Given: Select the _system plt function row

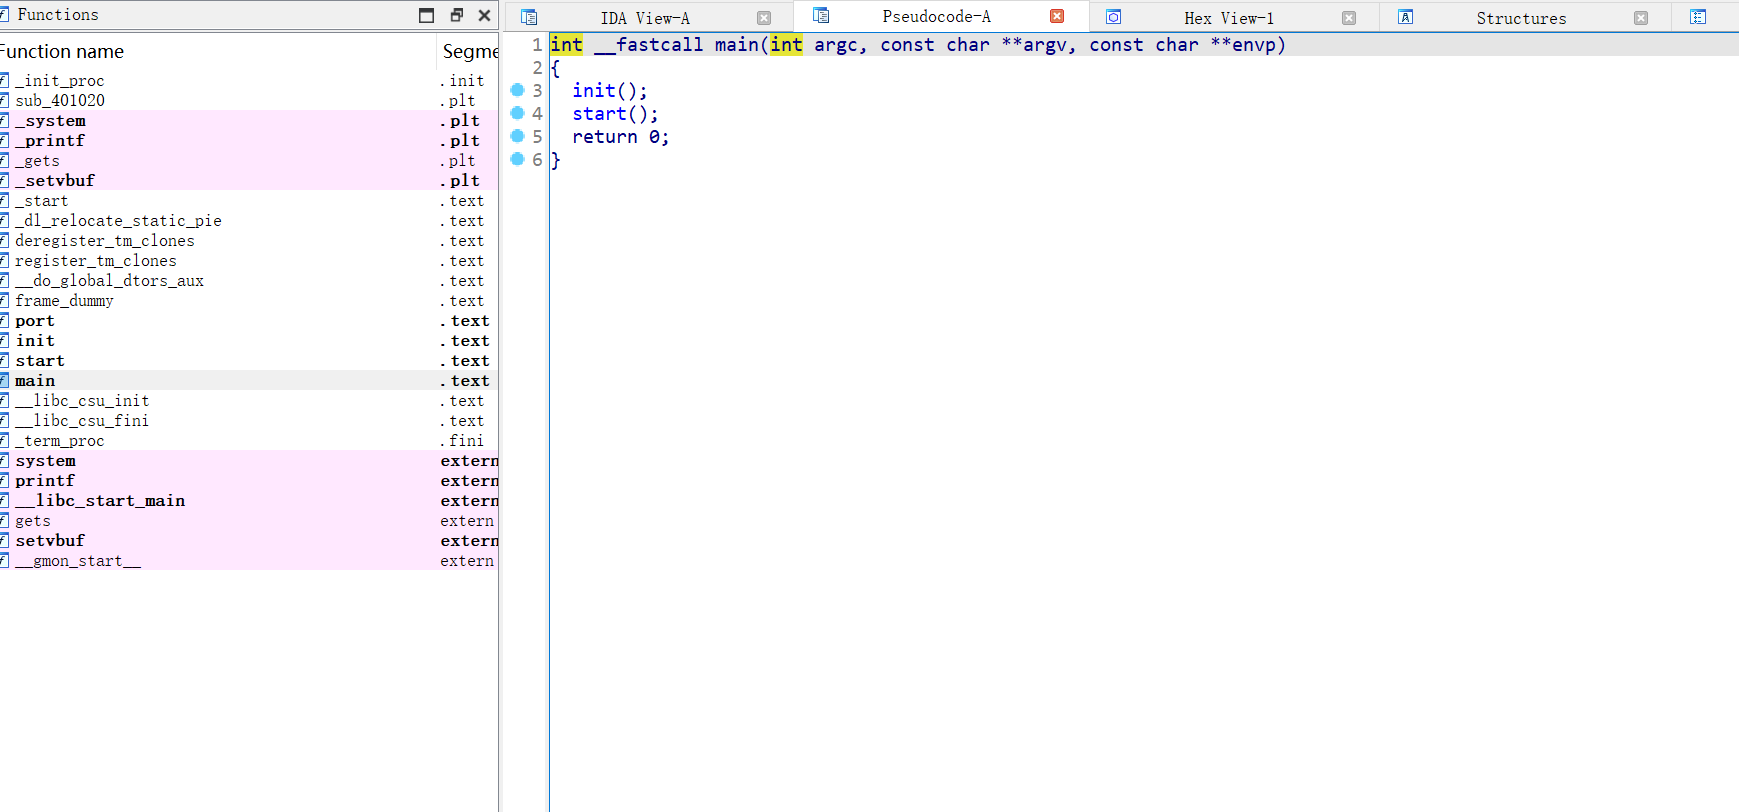Looking at the screenshot, I should (x=249, y=120).
